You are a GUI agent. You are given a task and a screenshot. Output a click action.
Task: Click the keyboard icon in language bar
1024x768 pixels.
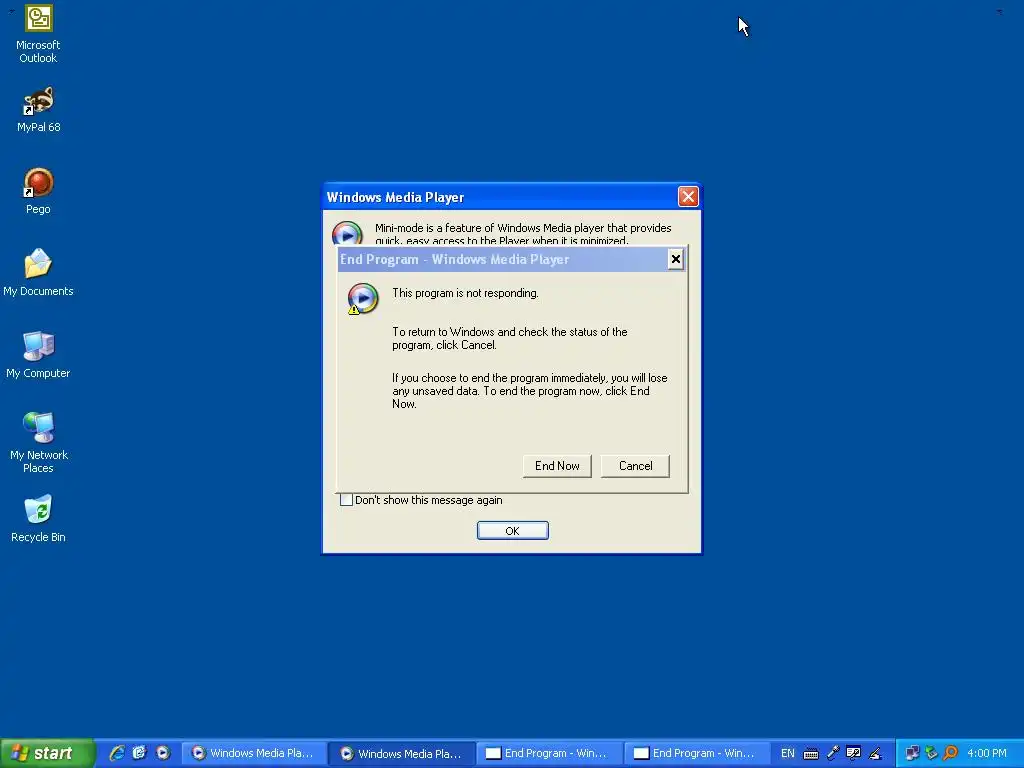810,754
